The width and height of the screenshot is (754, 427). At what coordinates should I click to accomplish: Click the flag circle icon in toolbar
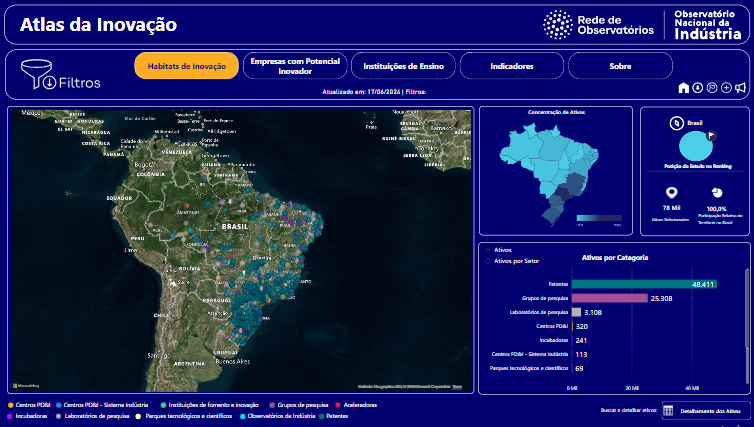[712, 88]
